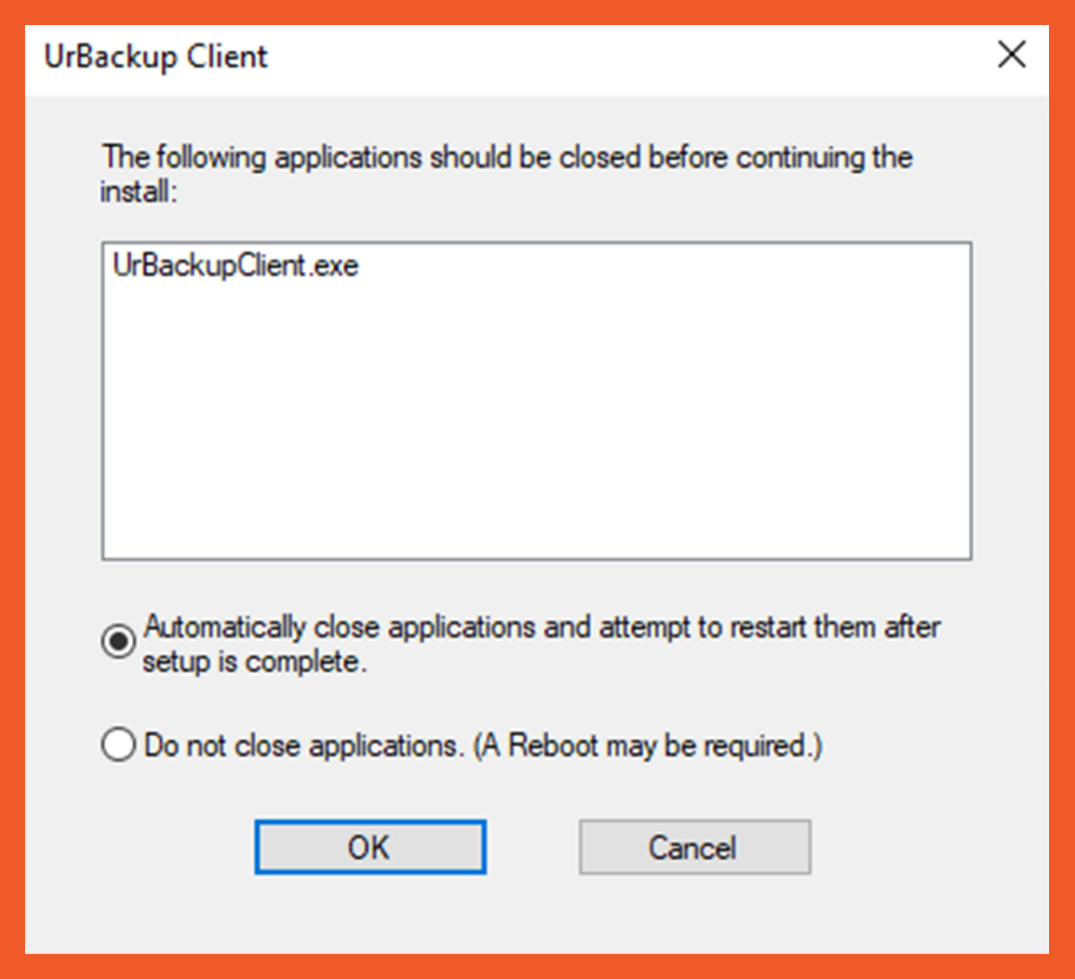Select UrBackupClient.exe in the applications list
Viewport: 1075px width, 979px height.
[x=236, y=267]
